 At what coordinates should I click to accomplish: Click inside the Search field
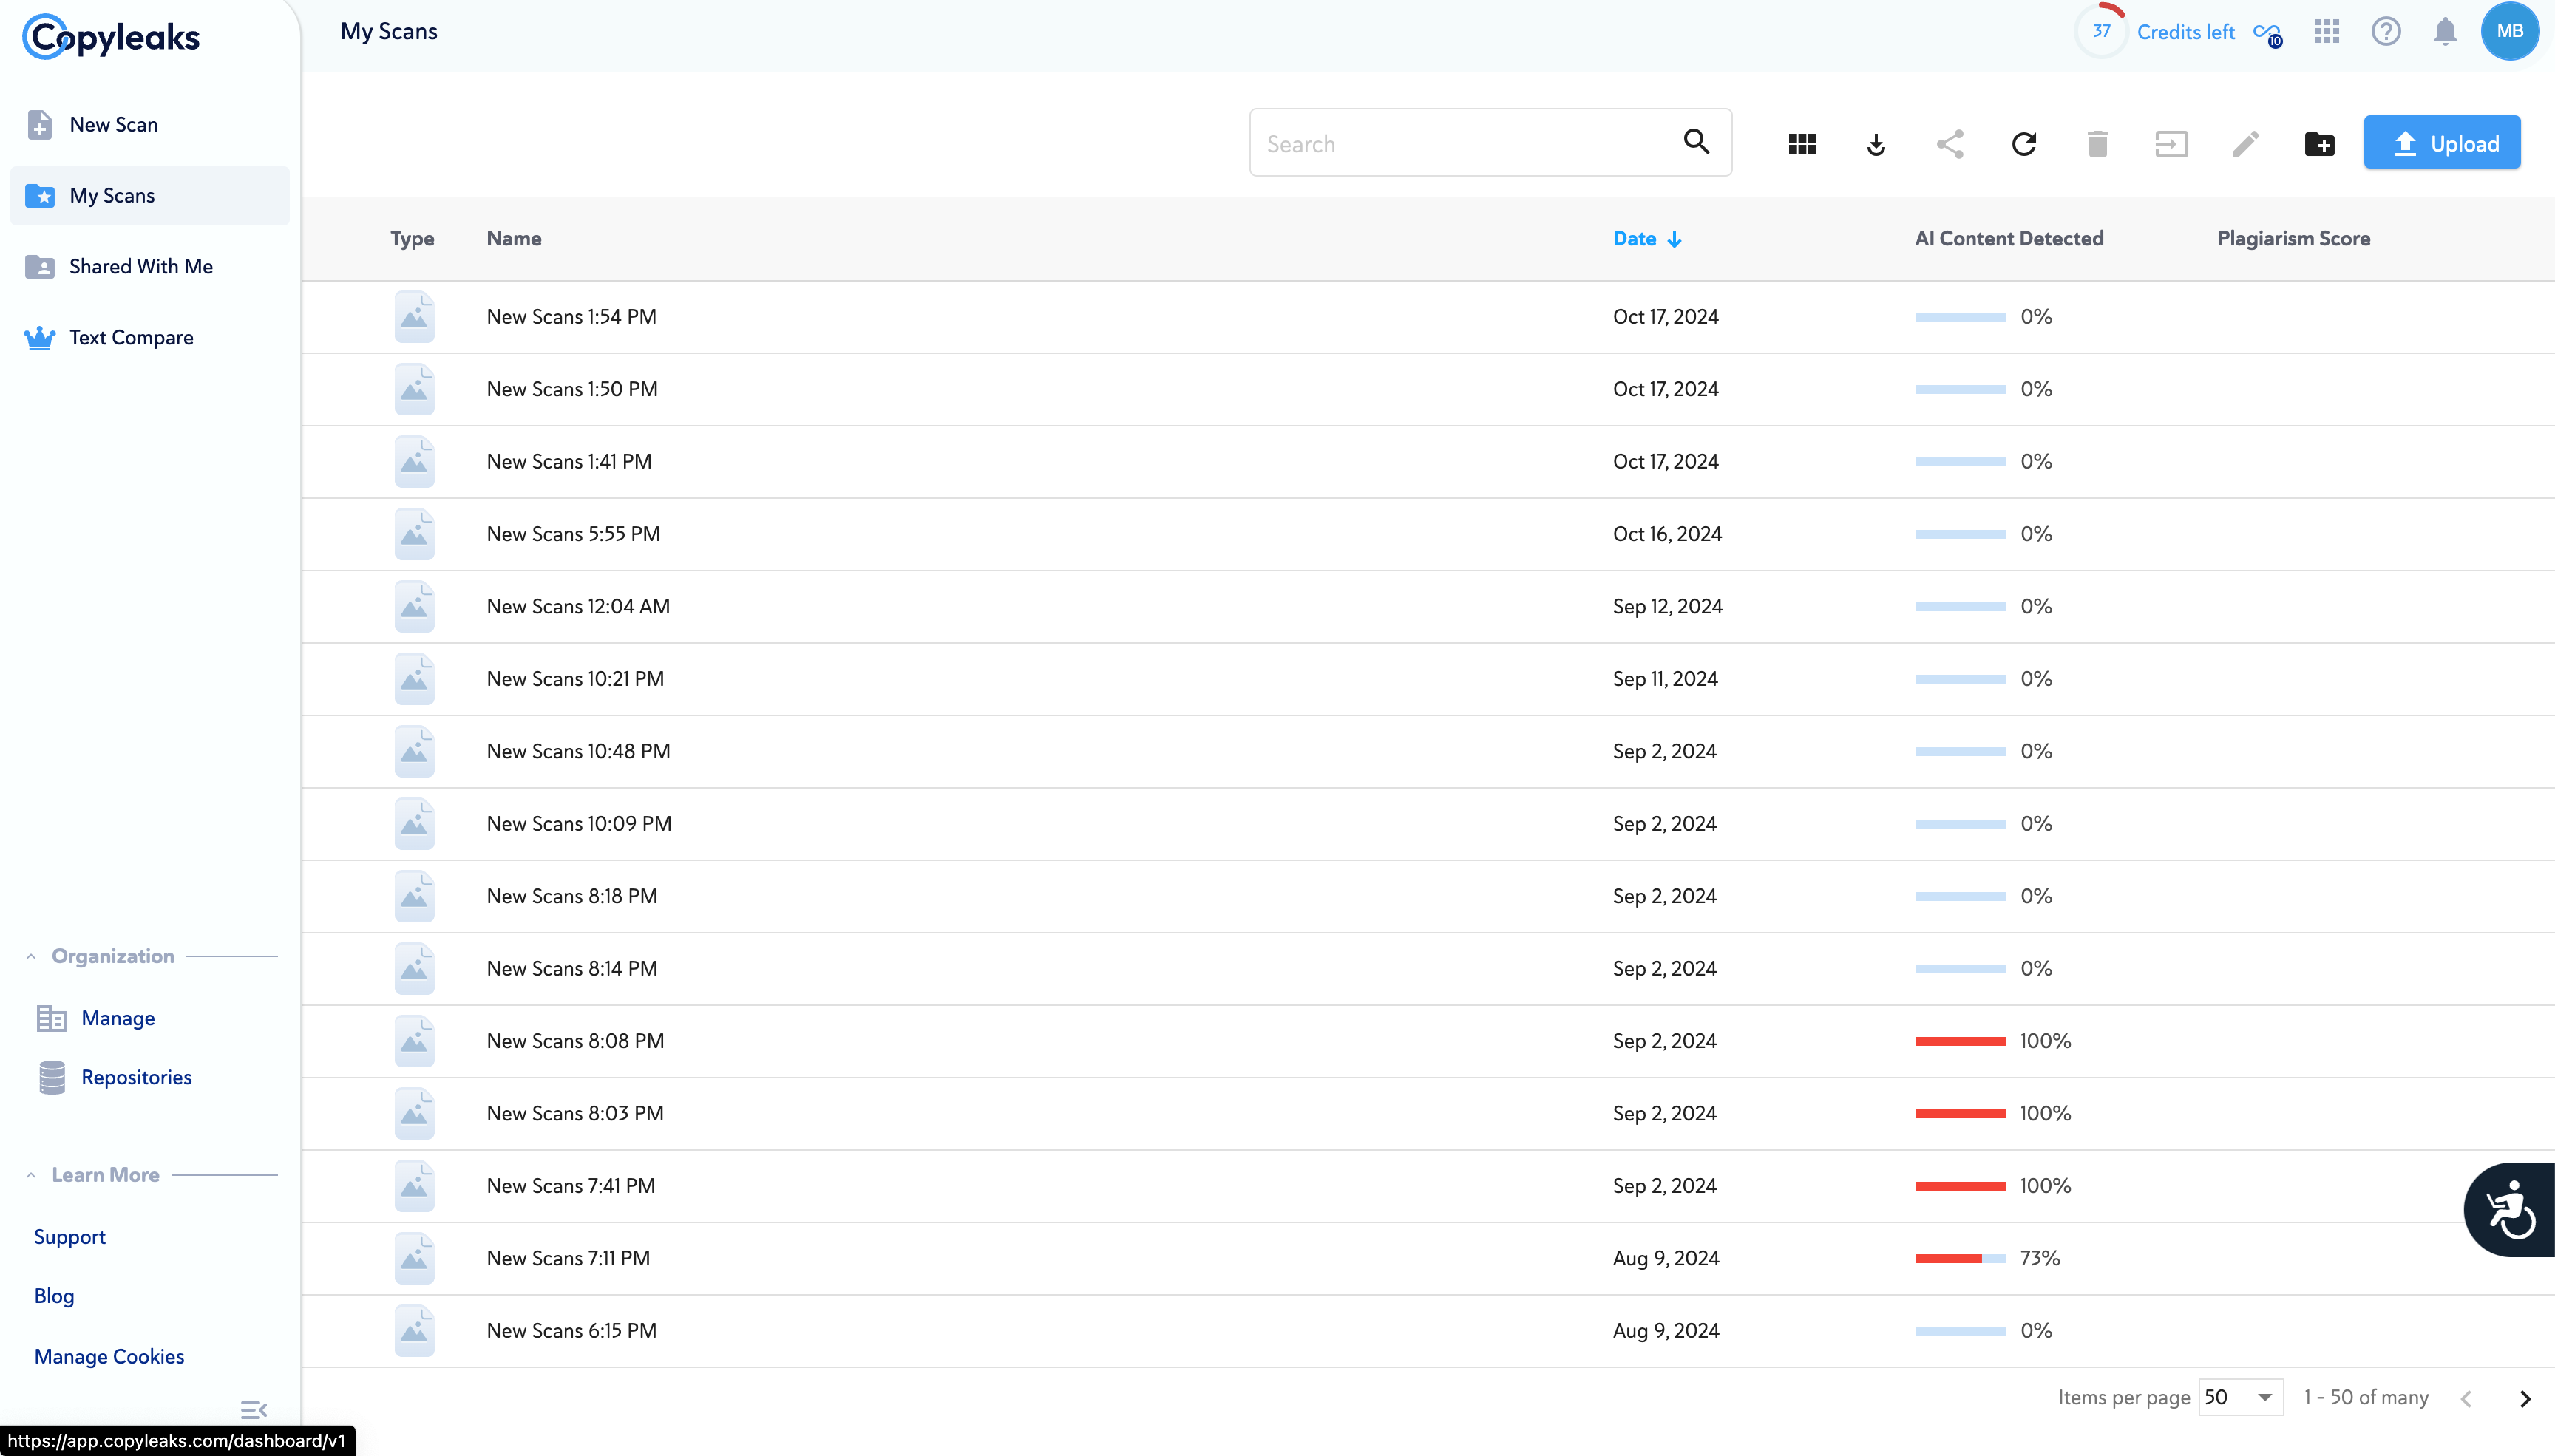1465,144
